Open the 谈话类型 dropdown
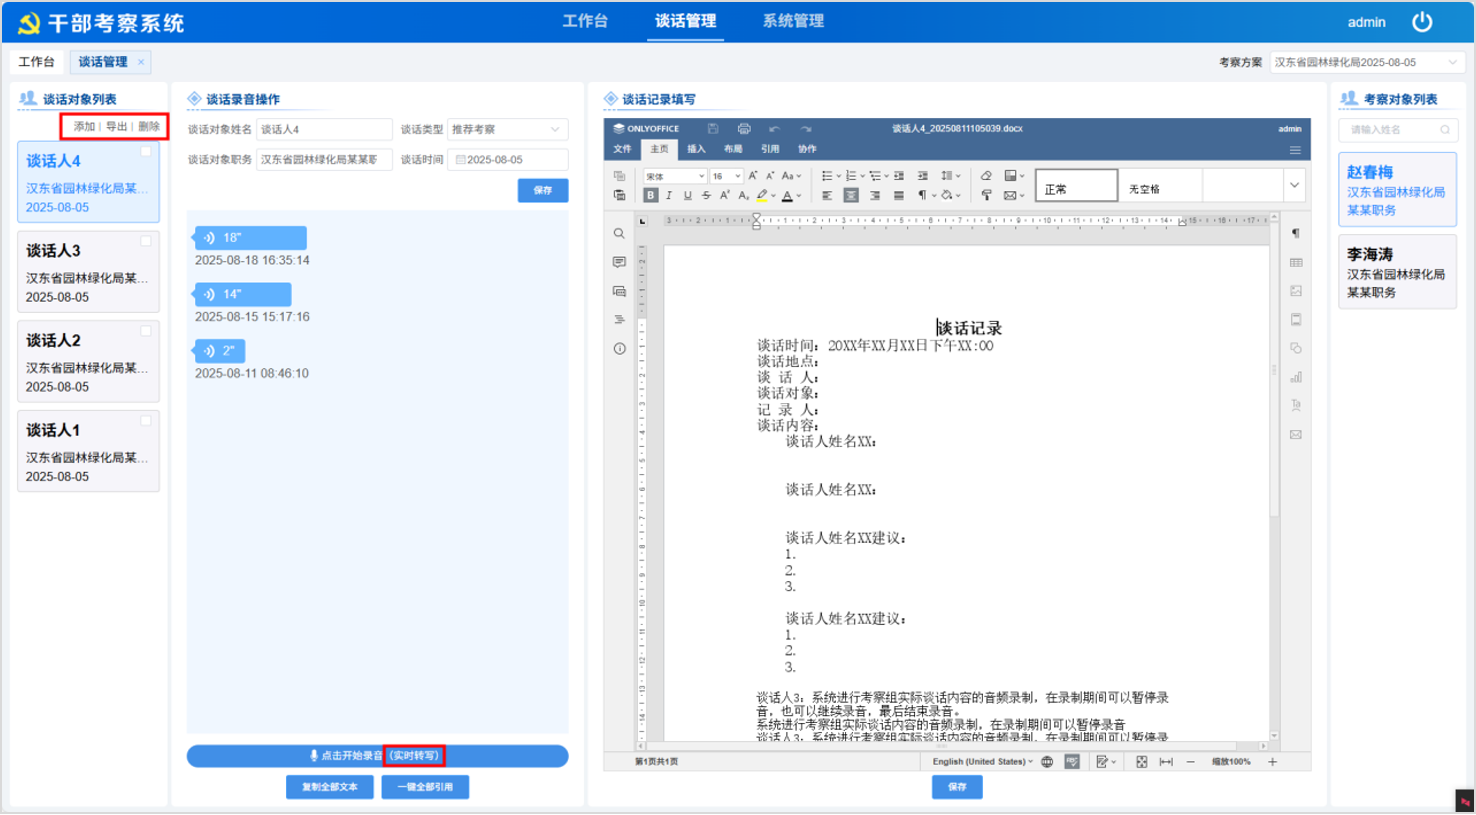Screen dimensions: 1476x815 pyautogui.click(x=508, y=130)
